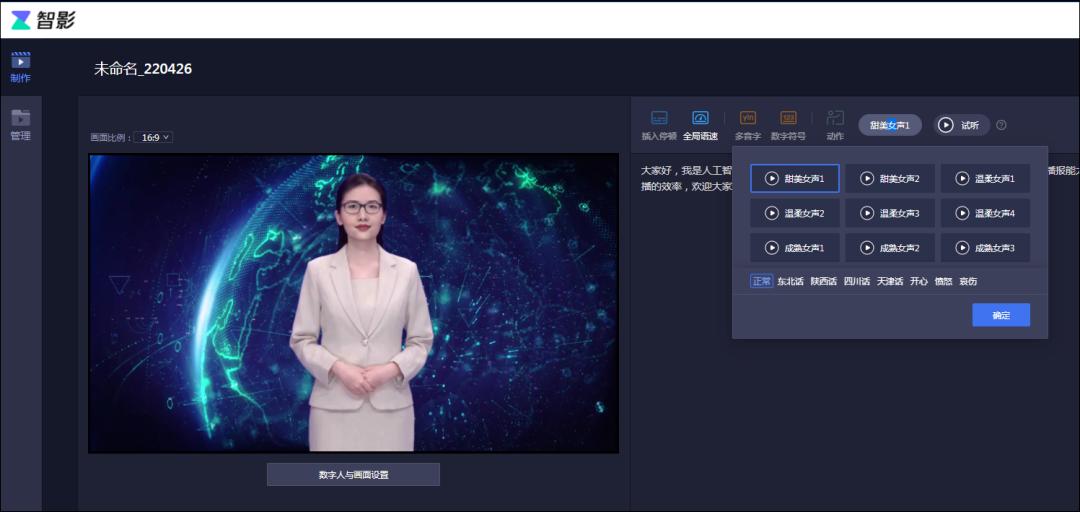
Task: Select the 正常 (normal) voice style
Action: (762, 281)
